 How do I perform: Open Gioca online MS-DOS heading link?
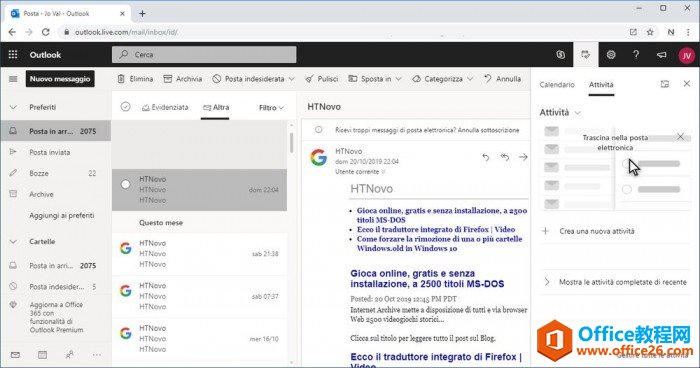tap(427, 279)
